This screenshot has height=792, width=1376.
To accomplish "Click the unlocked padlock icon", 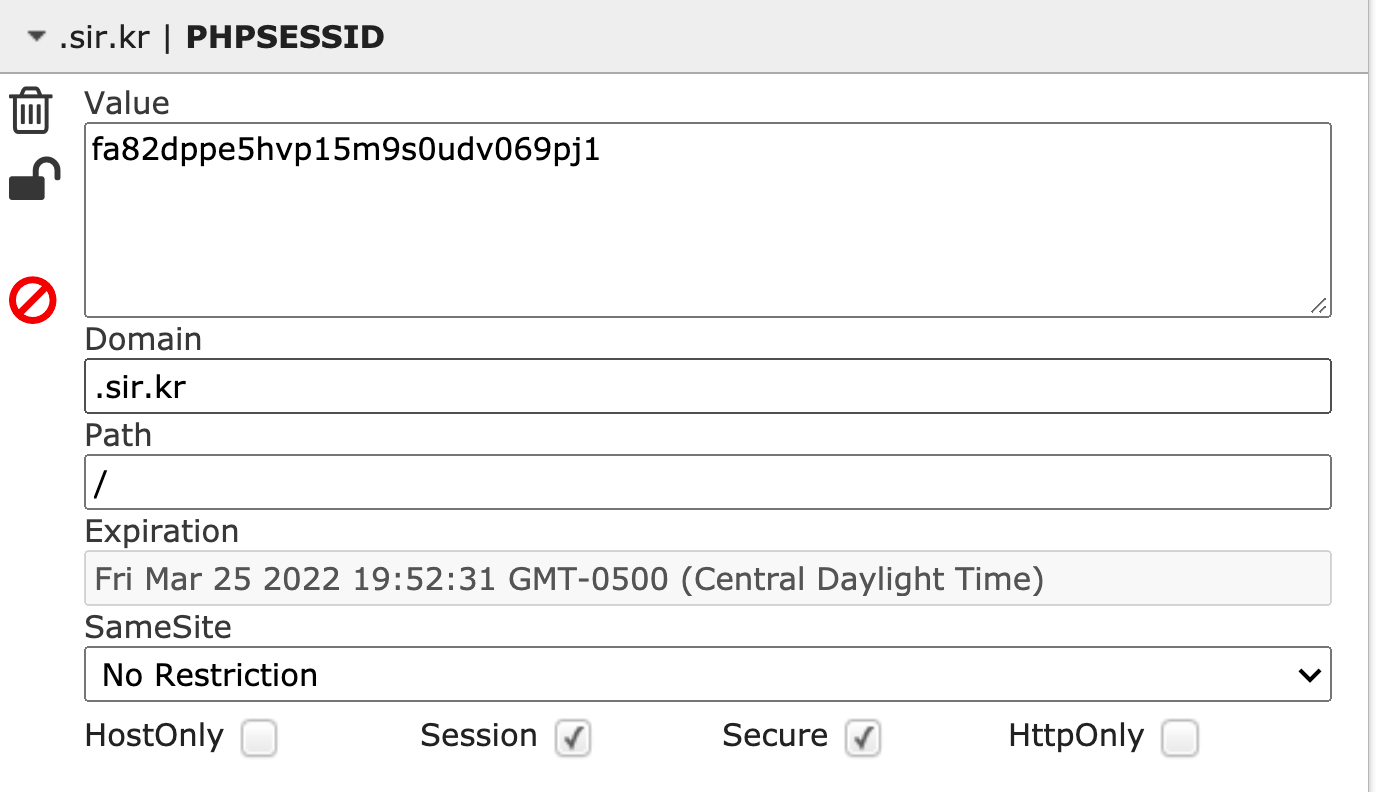I will 34,180.
